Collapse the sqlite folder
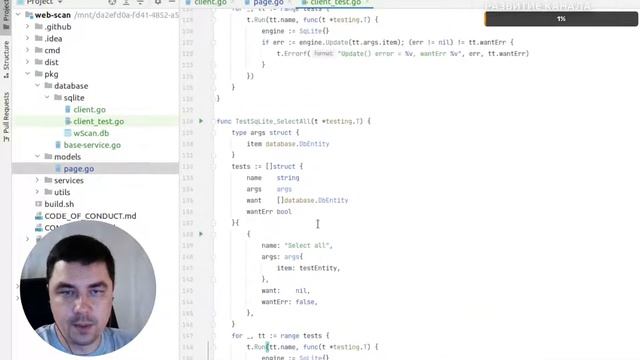 coord(47,98)
